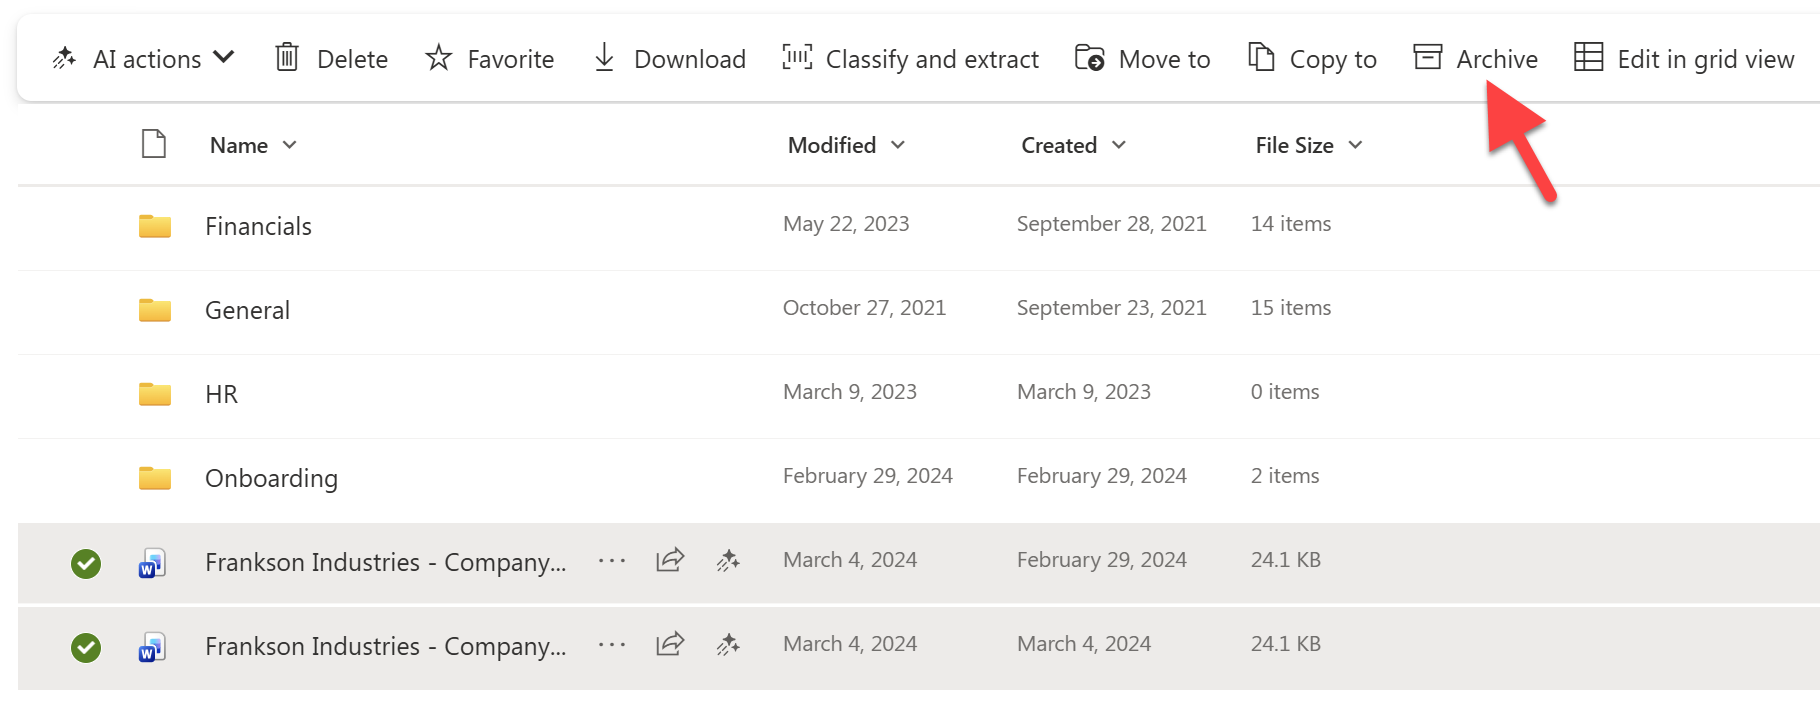Mark selection with the Favorite star
Screen dimensions: 1820x701
[489, 59]
